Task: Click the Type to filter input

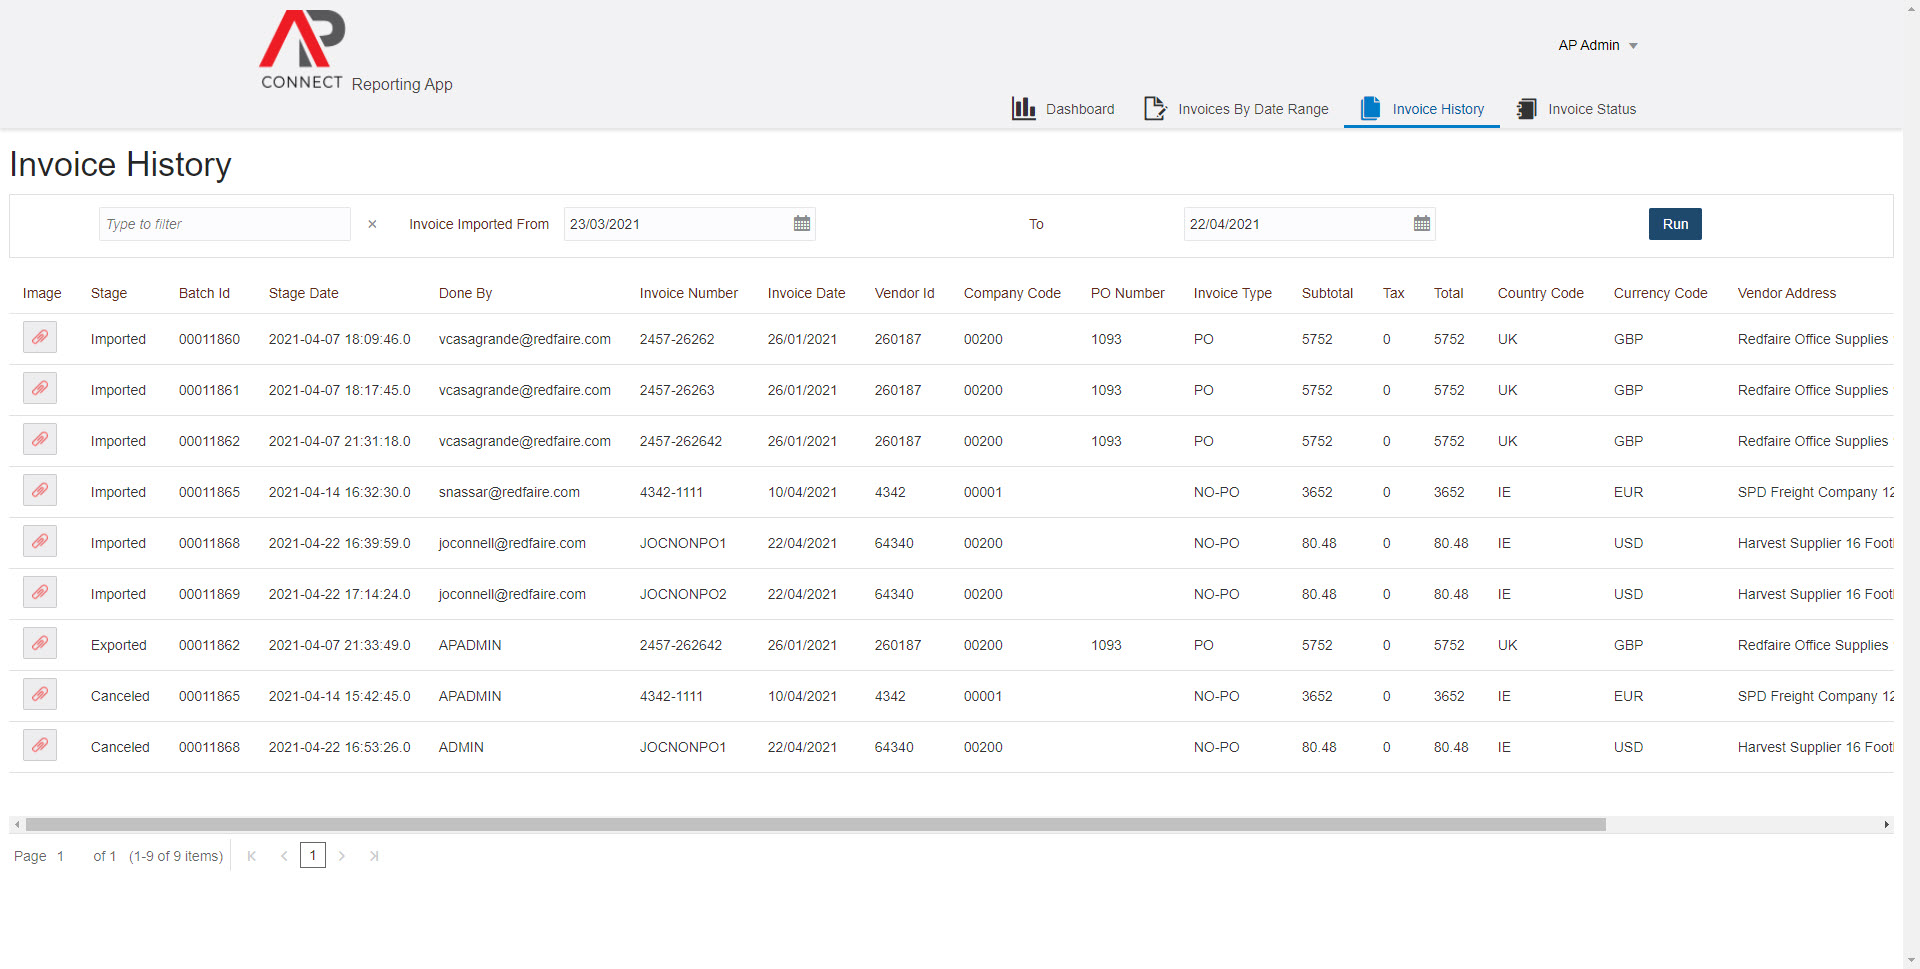Action: click(x=225, y=224)
